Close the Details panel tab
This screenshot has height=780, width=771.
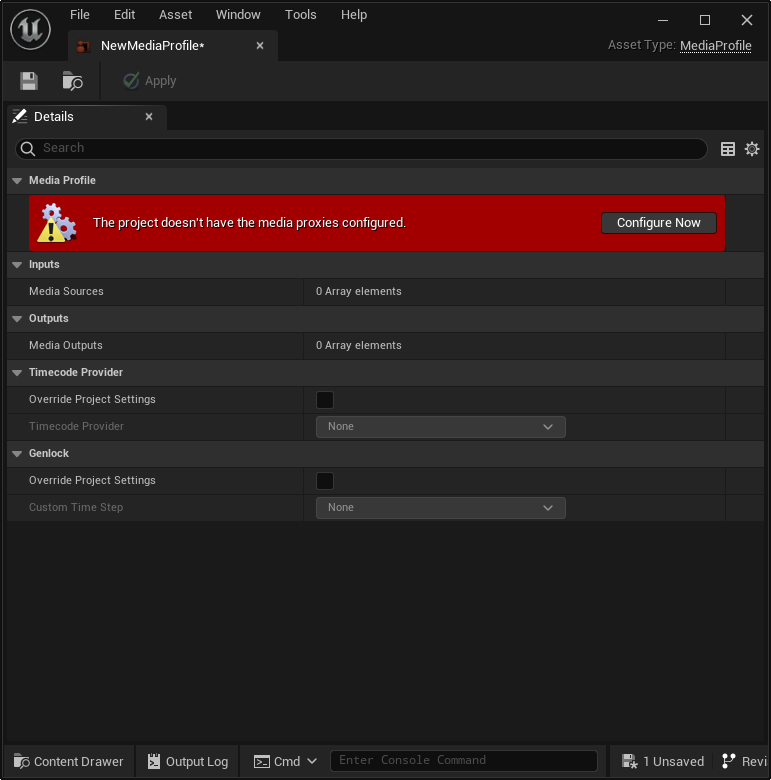click(149, 116)
